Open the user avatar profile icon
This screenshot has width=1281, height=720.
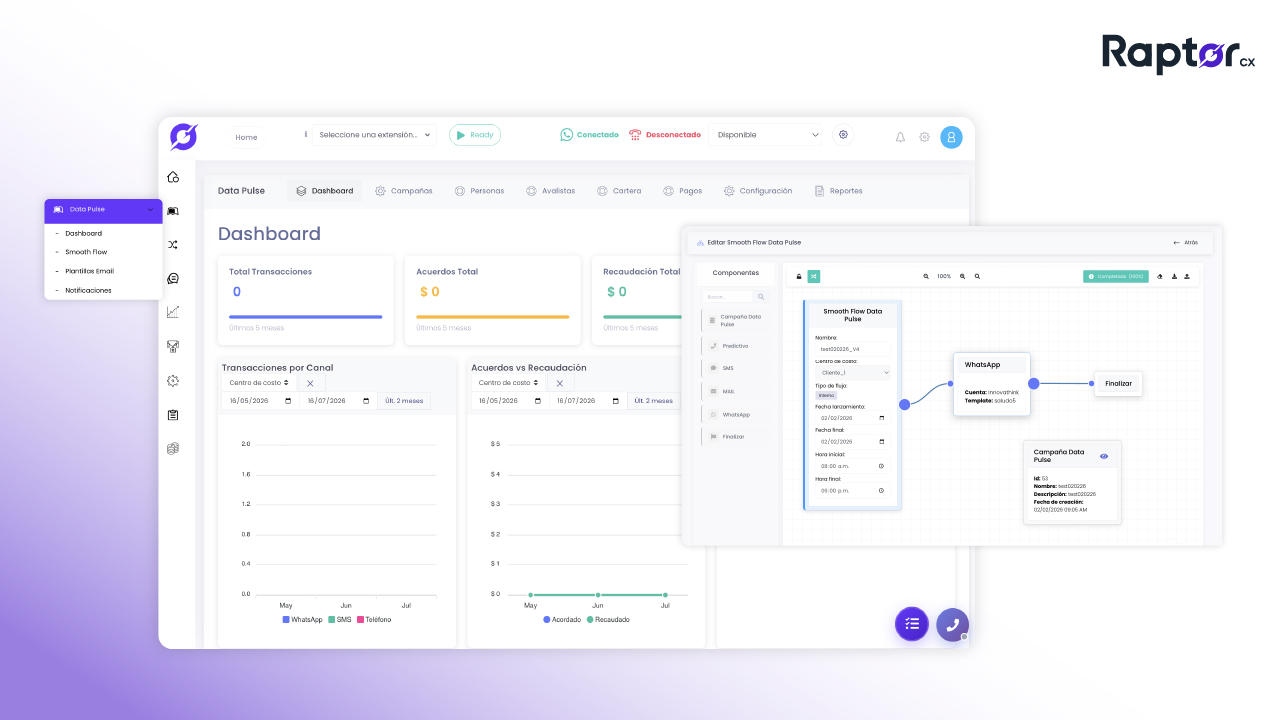pos(951,137)
